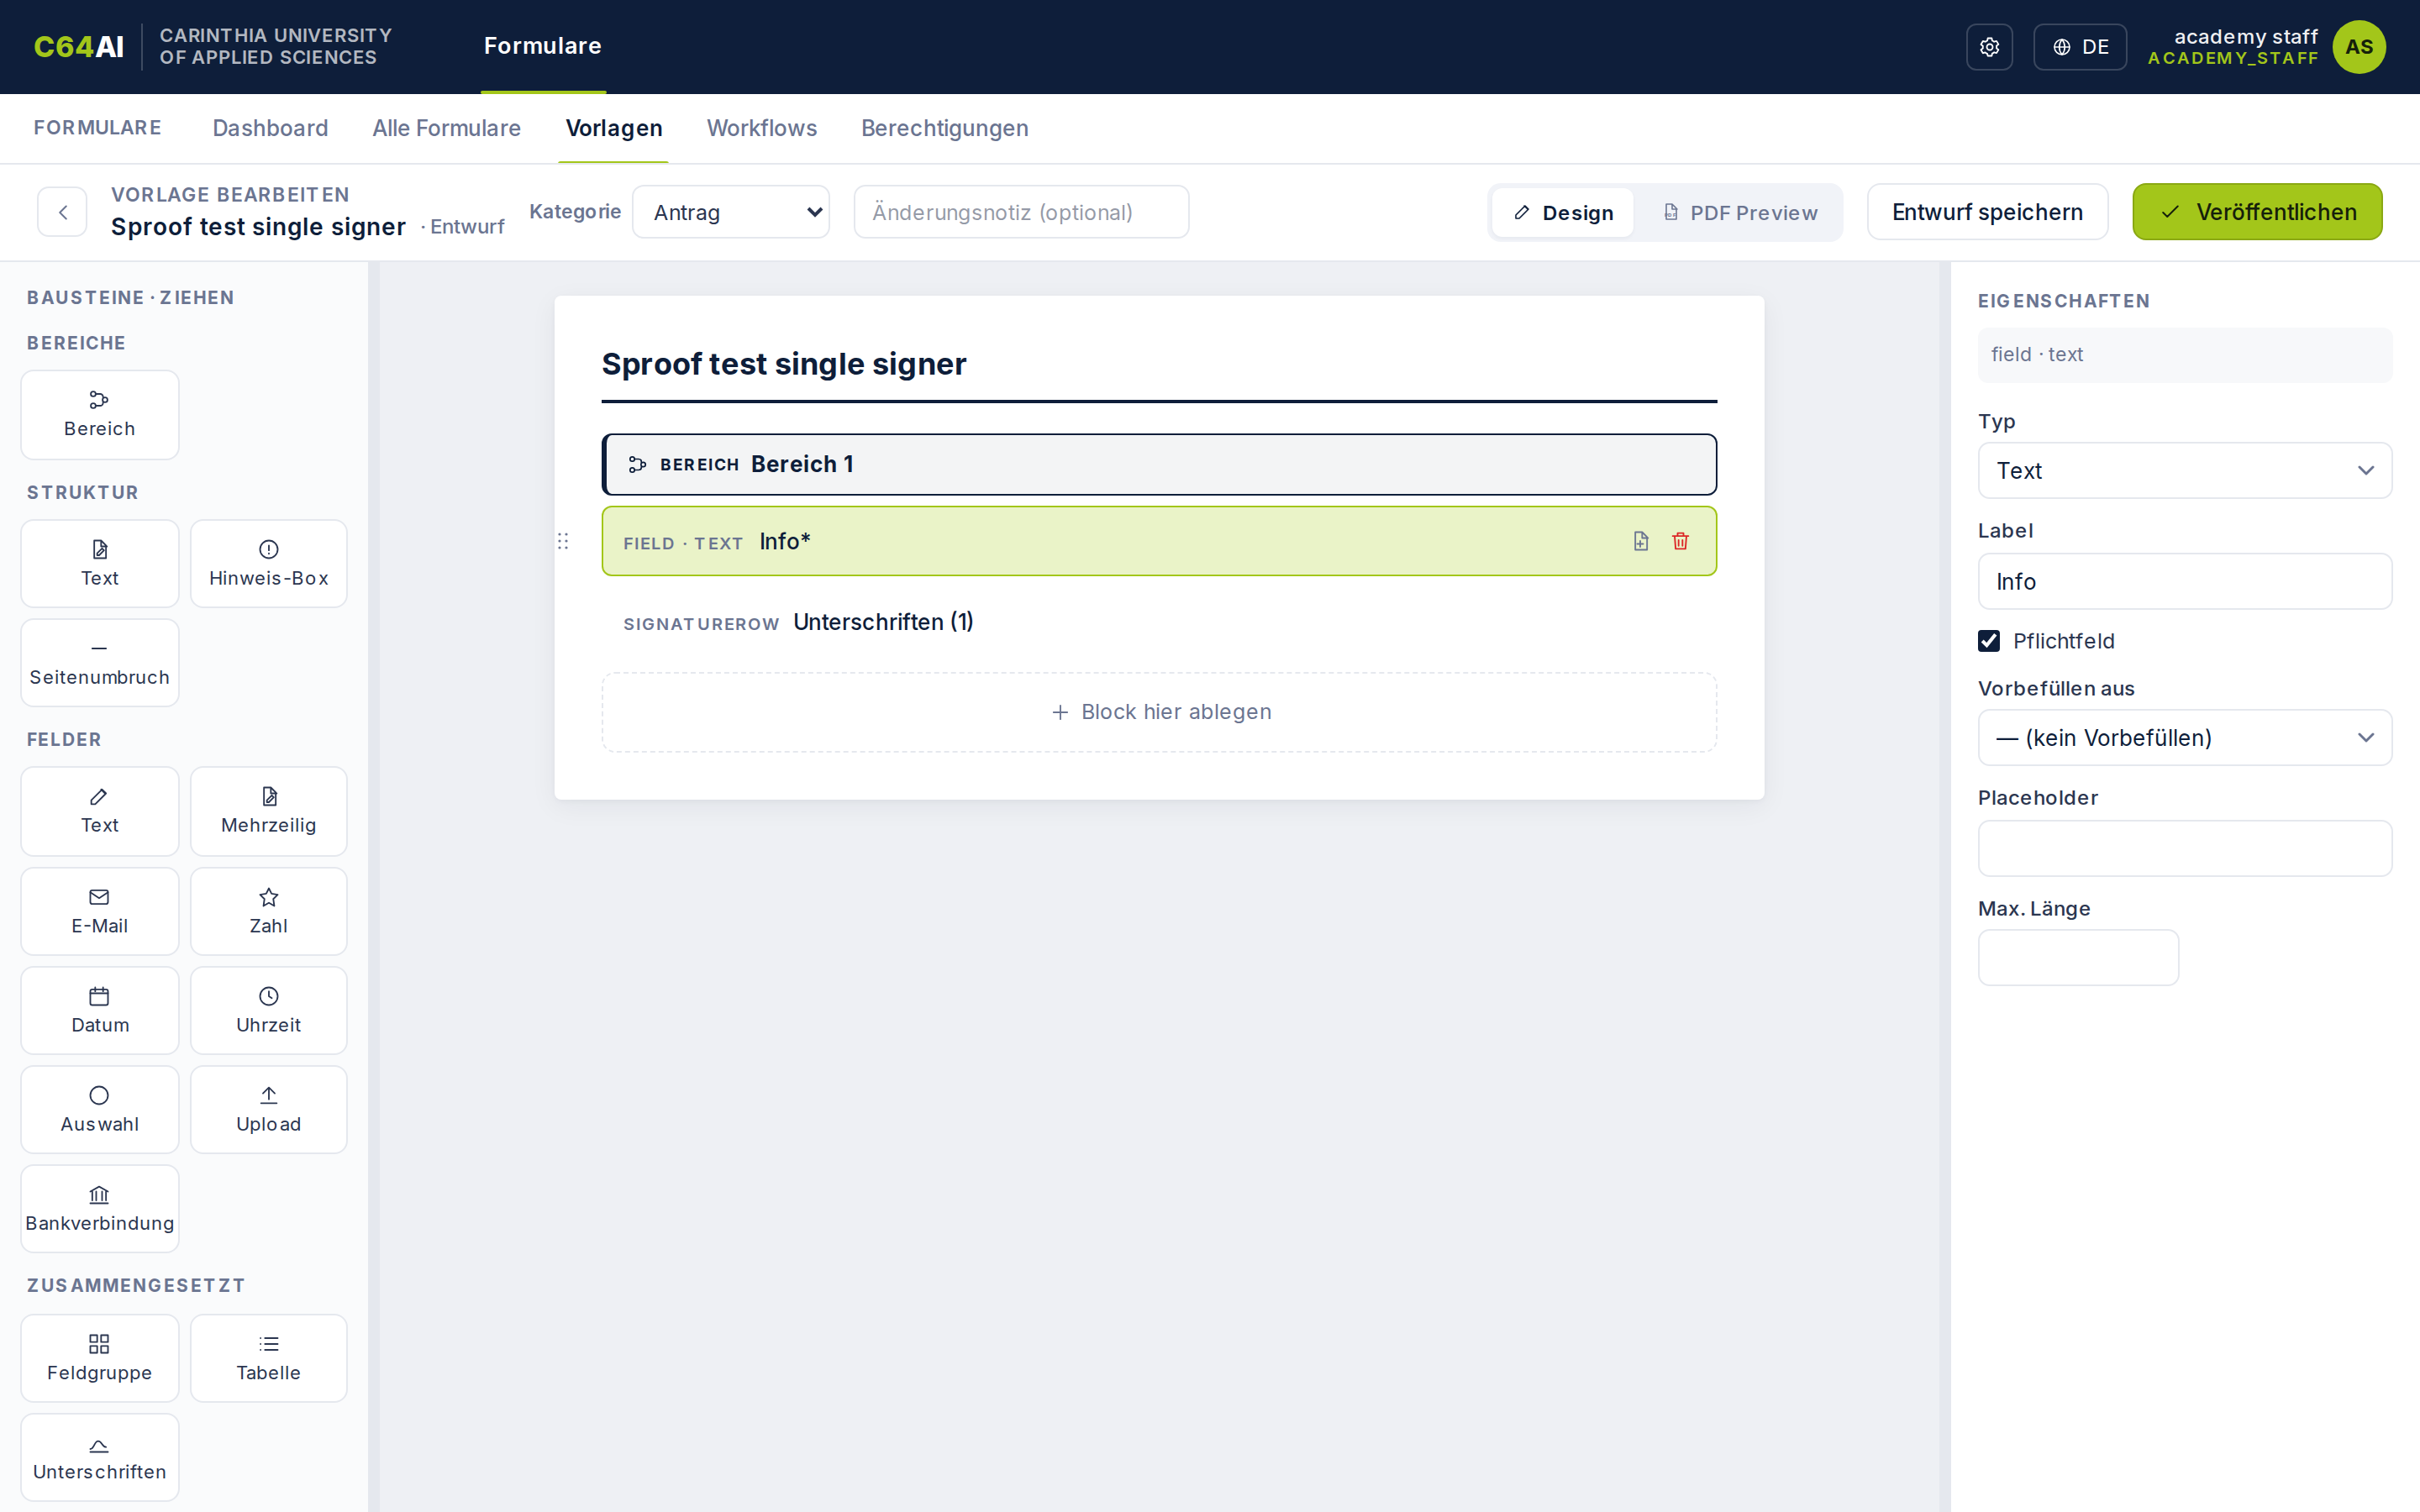The height and width of the screenshot is (1512, 2420).
Task: Click the Info field drag handle
Action: coord(563,541)
